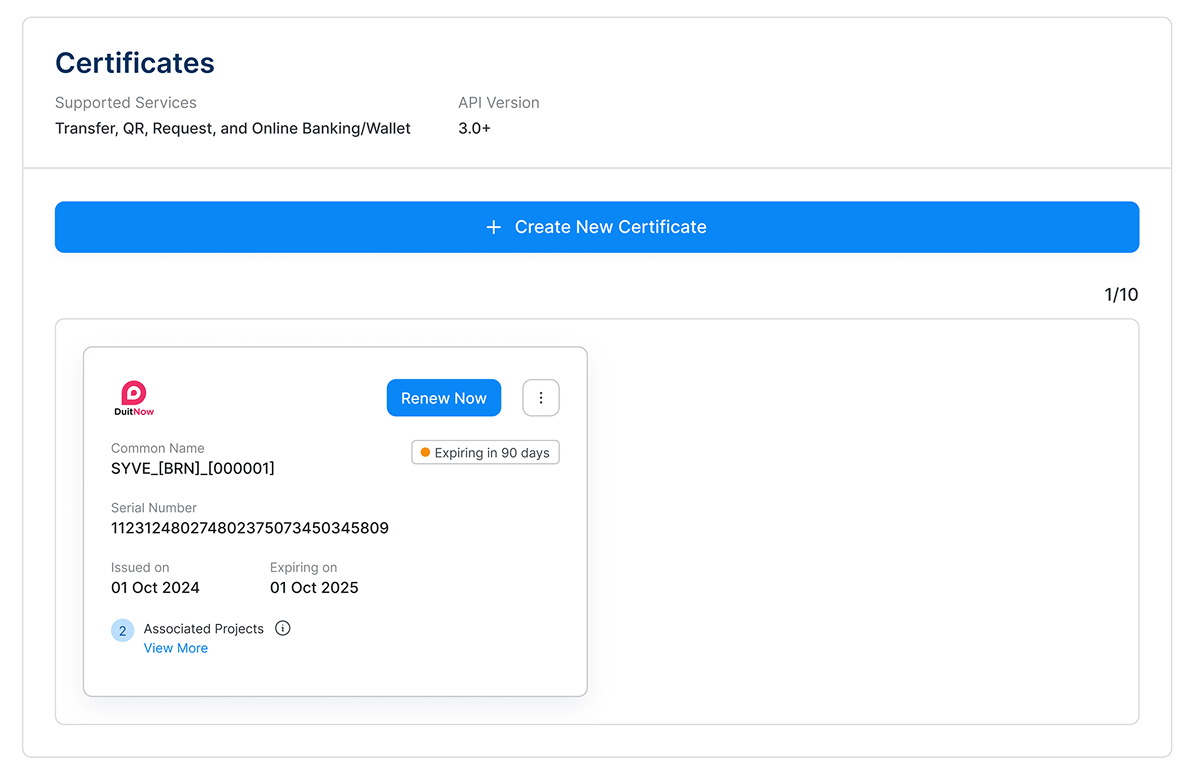Click the Certificates page heading
Screen dimensions: 1200x780
click(135, 63)
